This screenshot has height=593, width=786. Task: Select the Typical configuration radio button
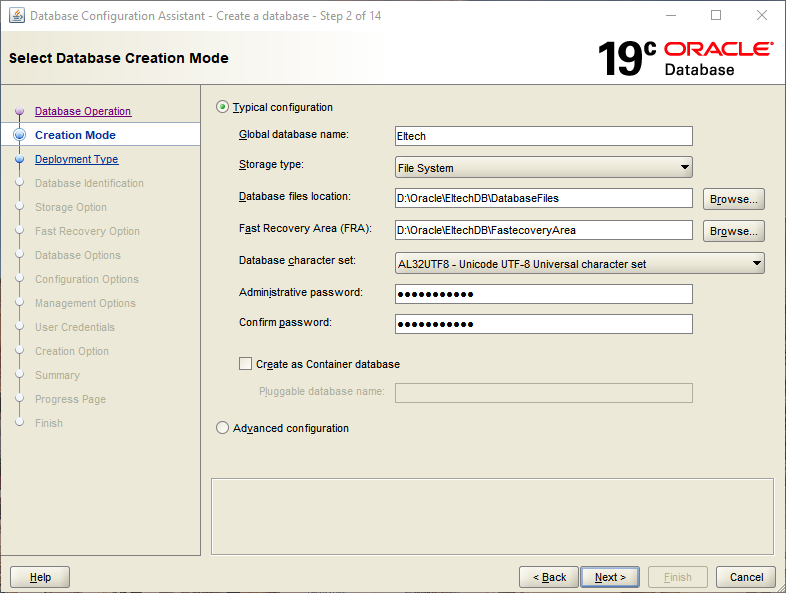[223, 107]
